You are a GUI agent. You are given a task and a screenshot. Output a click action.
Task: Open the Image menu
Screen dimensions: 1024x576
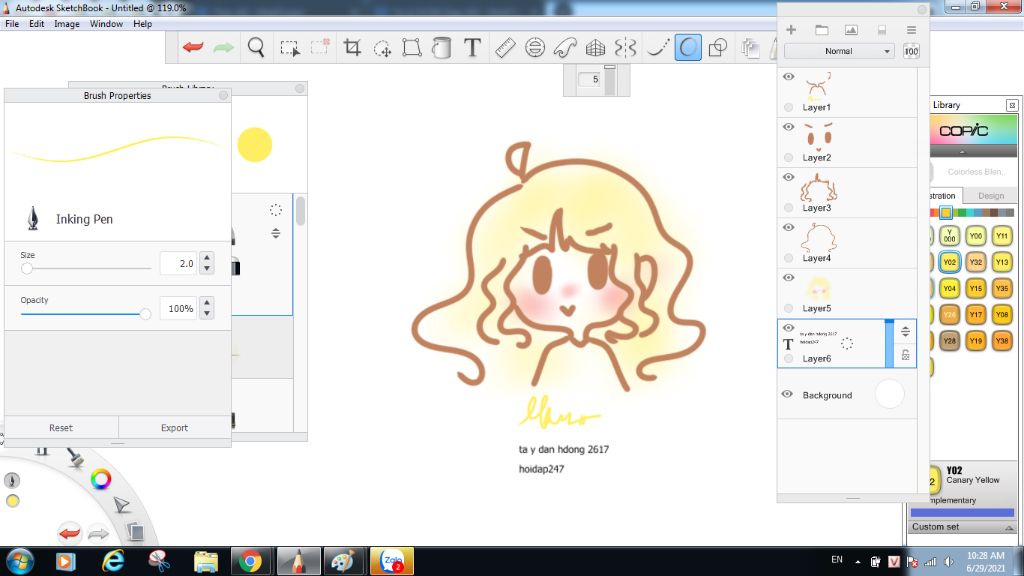67,24
